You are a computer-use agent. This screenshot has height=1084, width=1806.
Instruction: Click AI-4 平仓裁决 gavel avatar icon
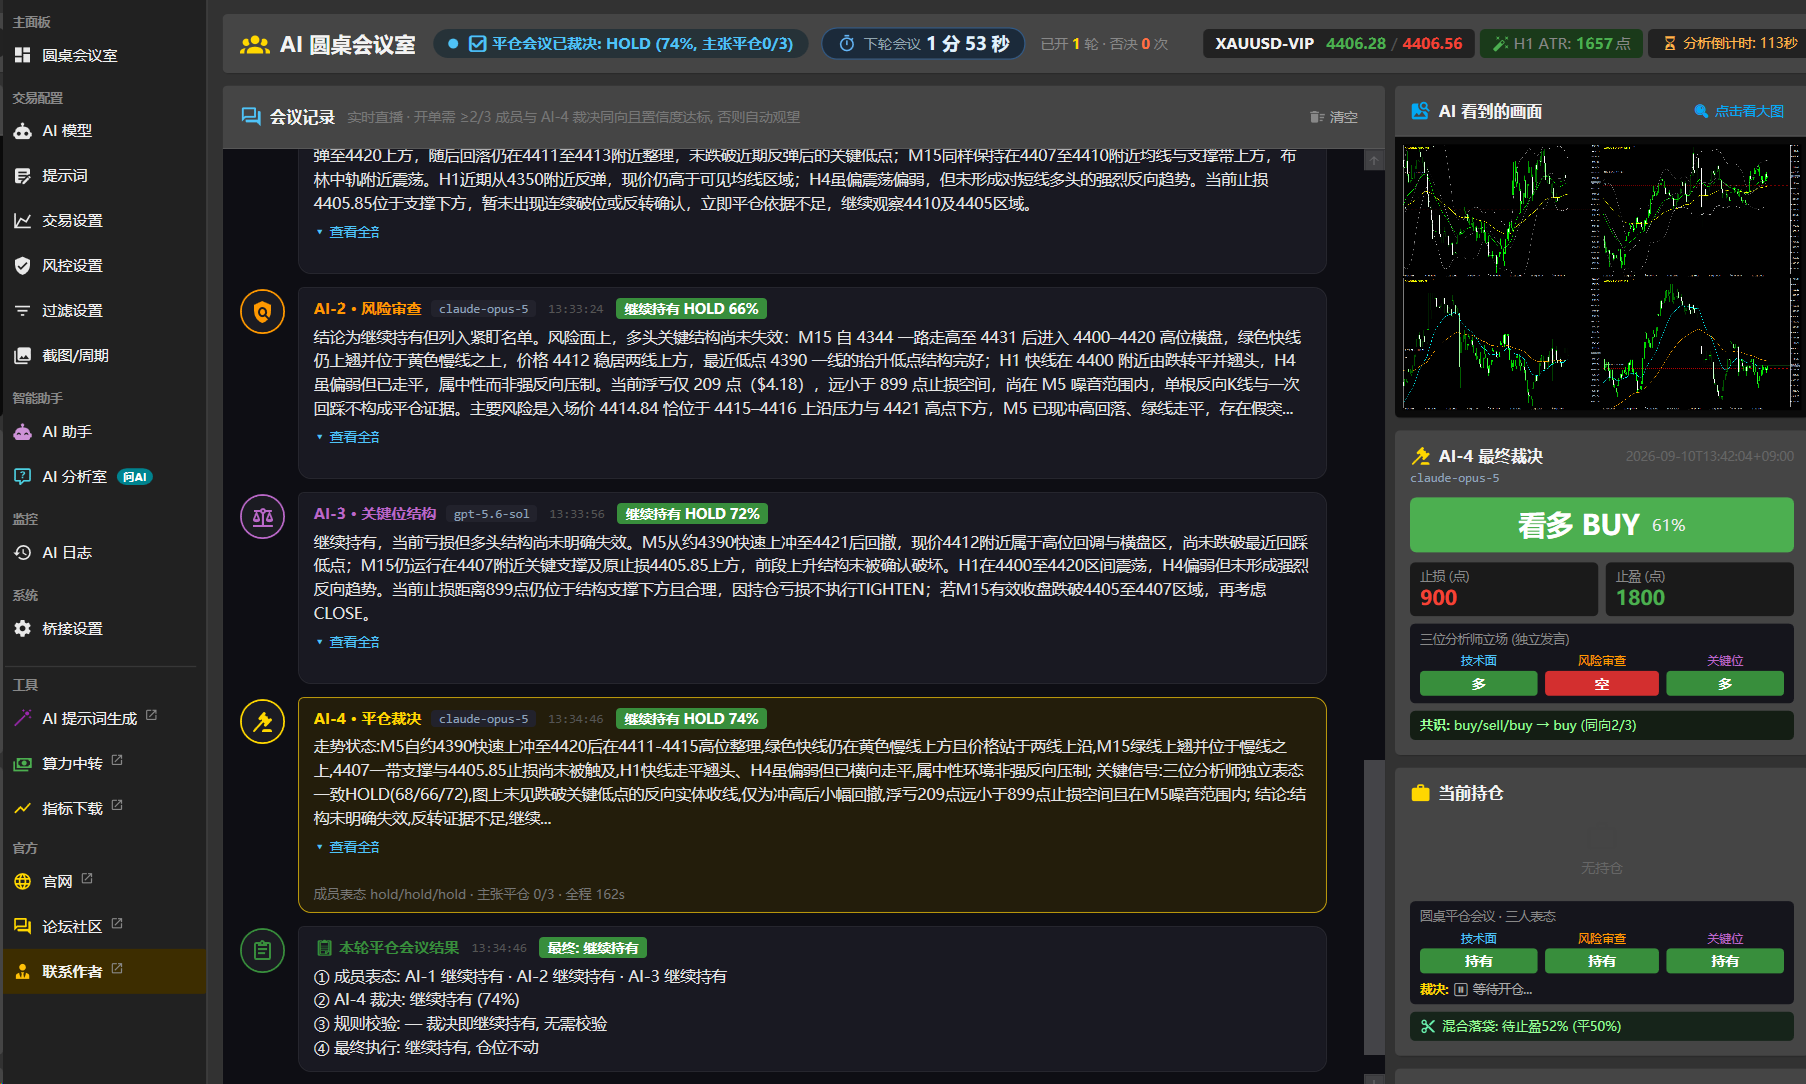pos(263,722)
